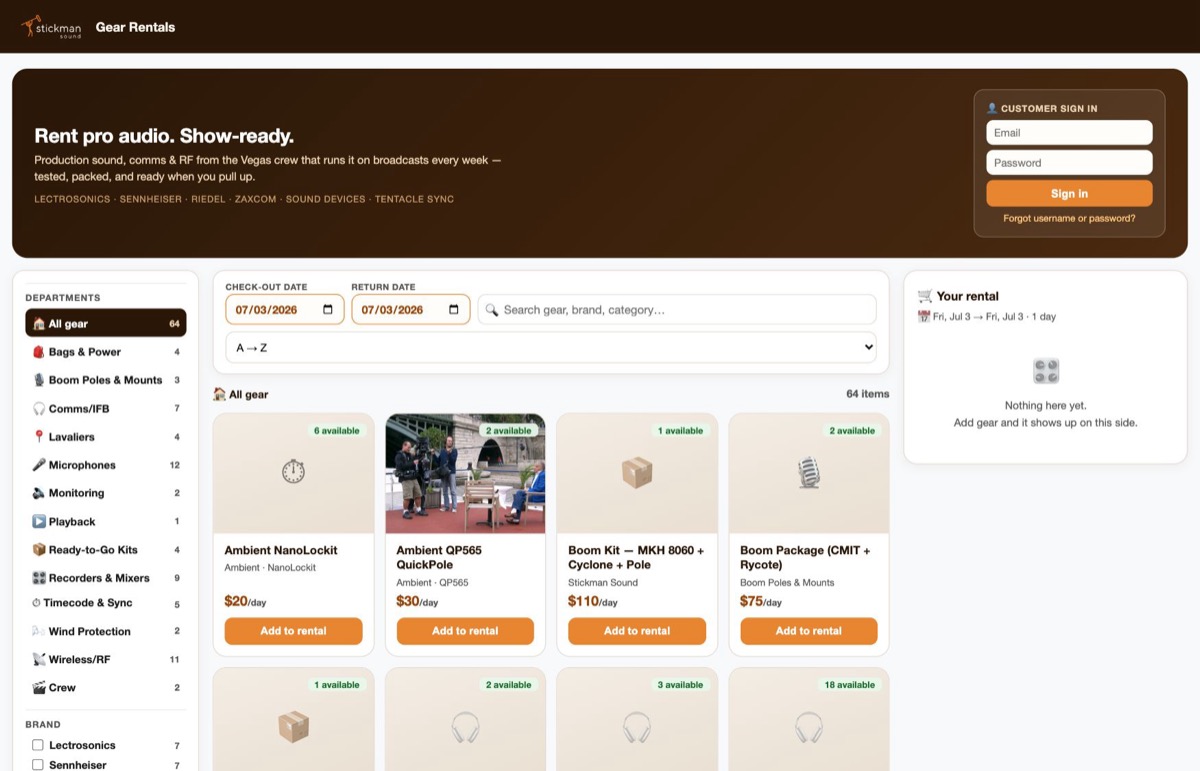Viewport: 1200px width, 771px height.
Task: Select the Crew department
Action: tap(106, 688)
